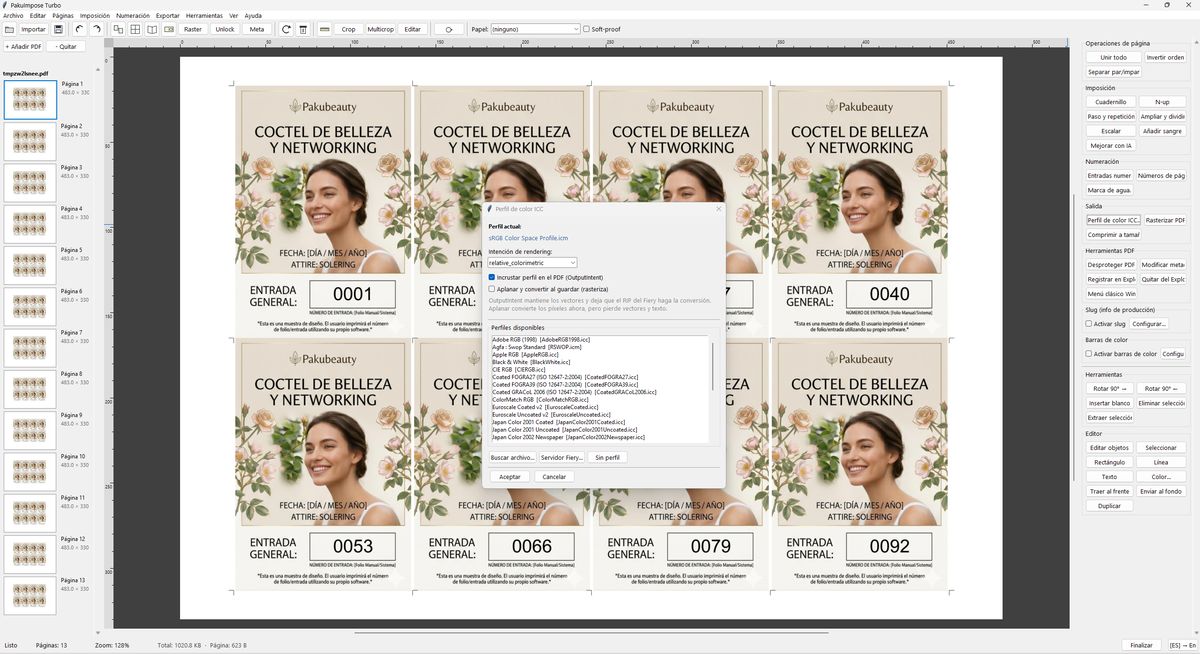Click the Multicrop toolbar button
1200x654 pixels.
coord(381,29)
